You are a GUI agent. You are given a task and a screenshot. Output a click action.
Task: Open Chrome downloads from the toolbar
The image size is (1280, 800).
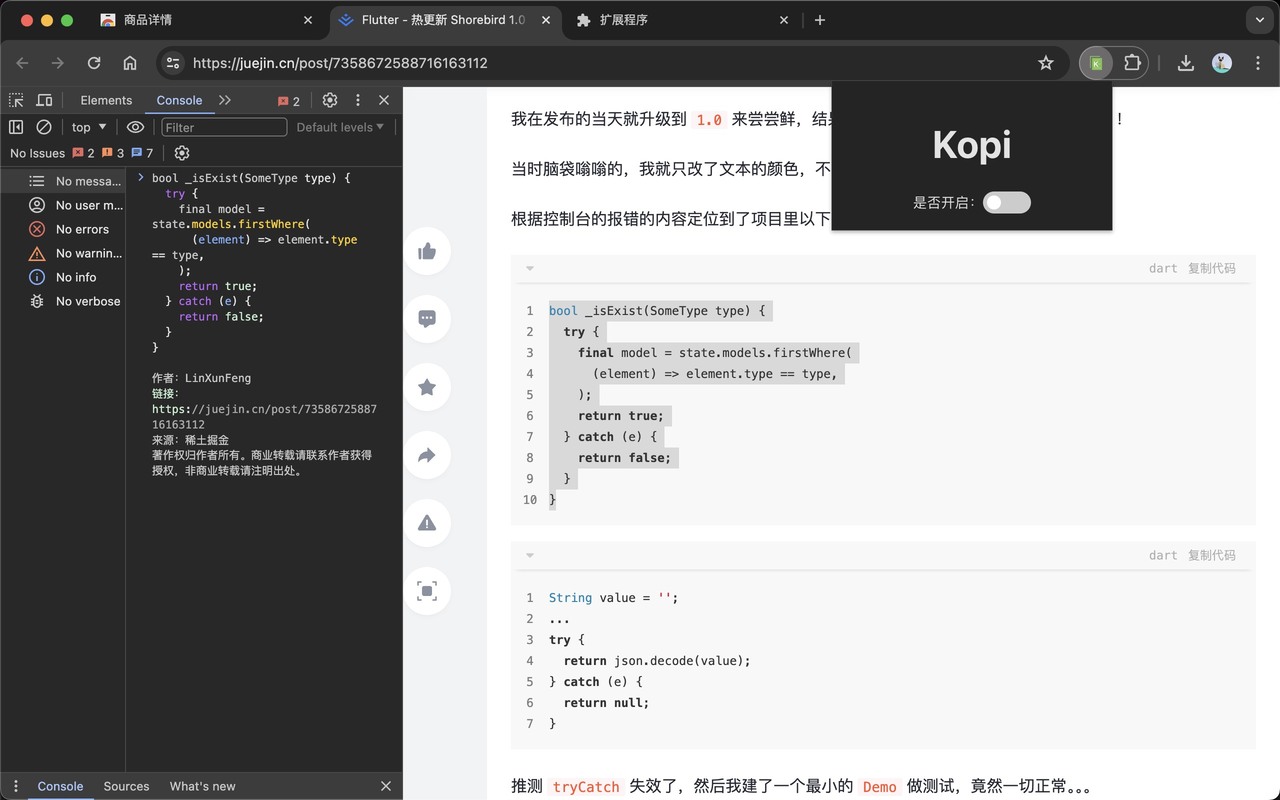1185,62
